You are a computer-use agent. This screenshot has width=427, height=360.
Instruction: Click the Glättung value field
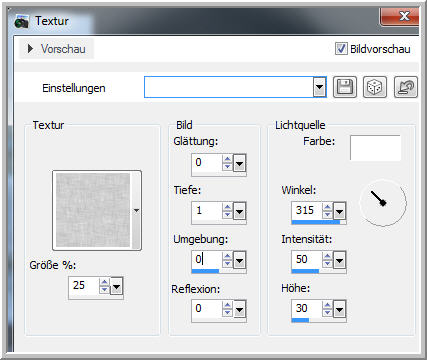(207, 163)
